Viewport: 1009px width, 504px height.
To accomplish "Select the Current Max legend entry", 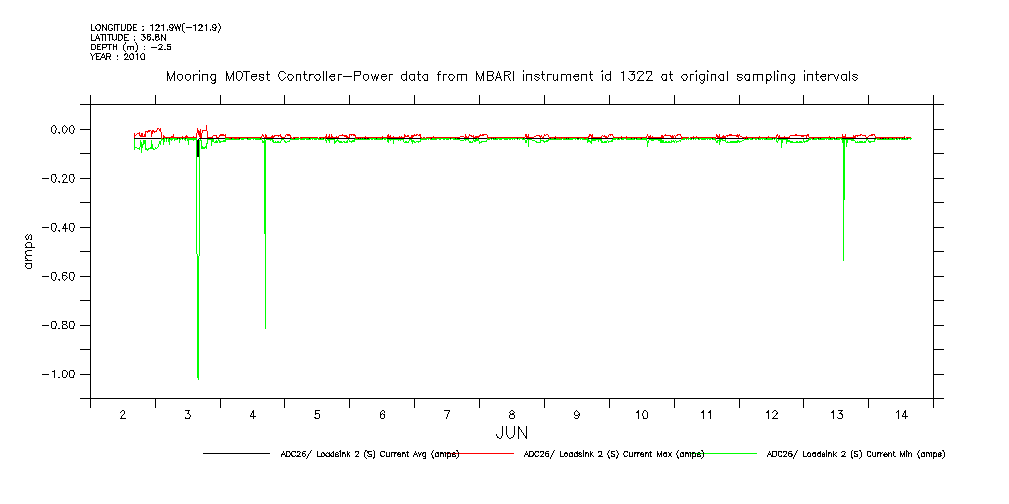I will click(x=614, y=454).
